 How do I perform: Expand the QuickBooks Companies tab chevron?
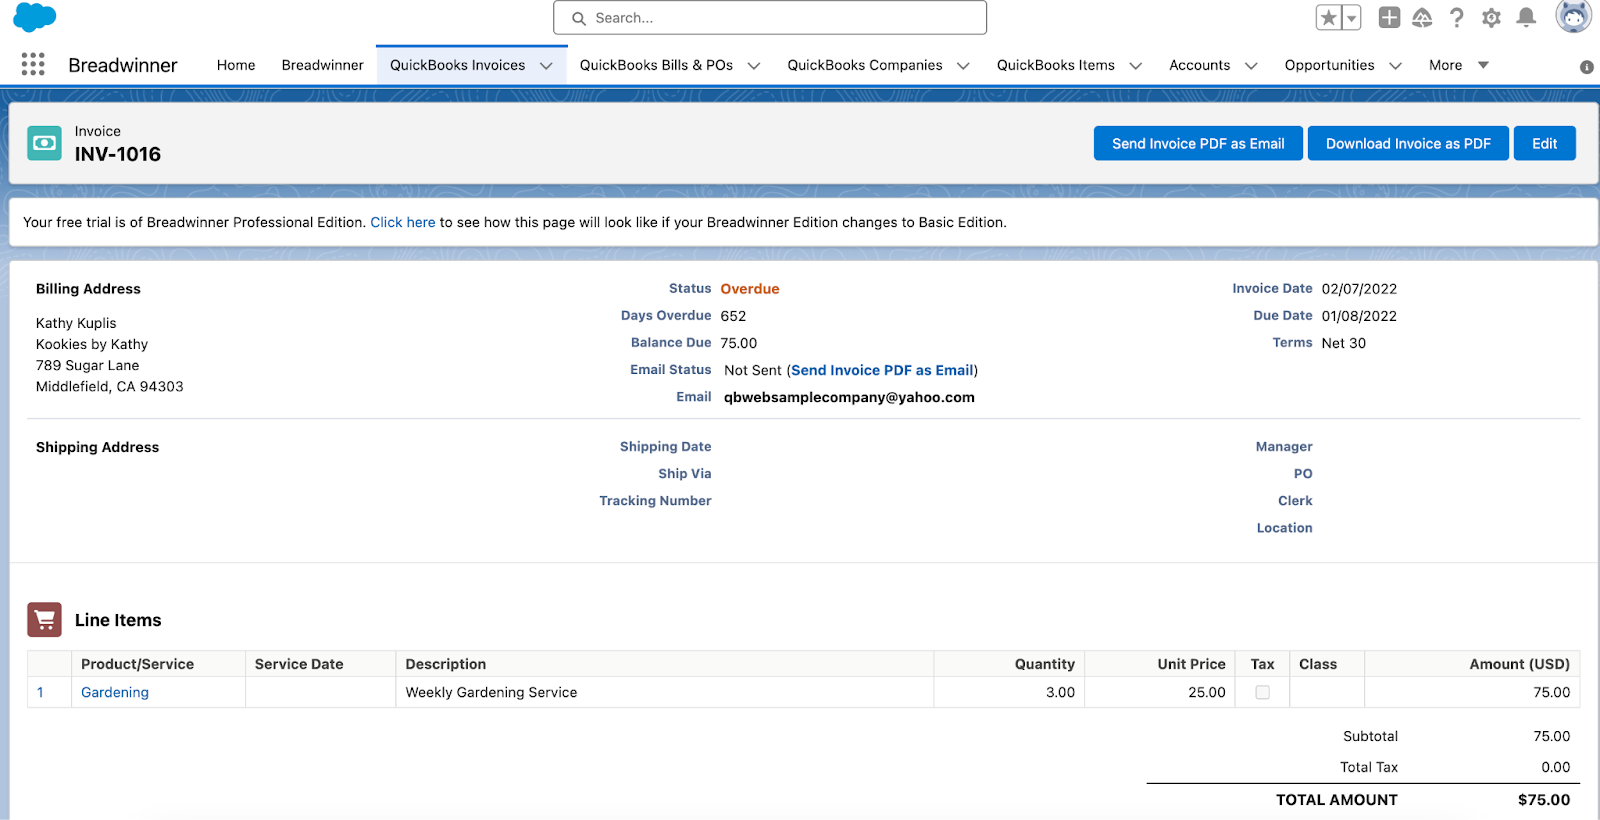click(963, 66)
